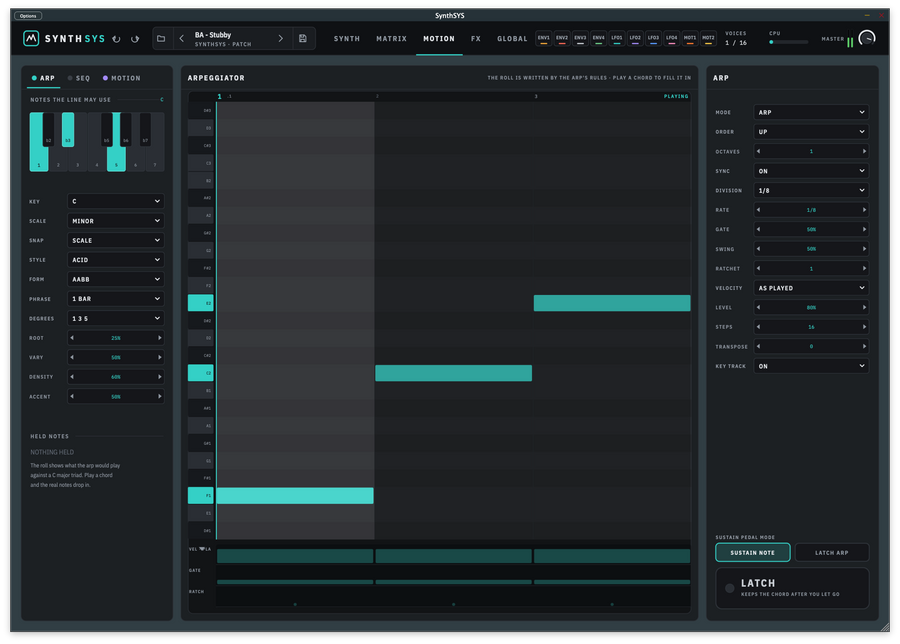Load the next patch with right chevron
The image size is (900, 644).
pyautogui.click(x=281, y=38)
